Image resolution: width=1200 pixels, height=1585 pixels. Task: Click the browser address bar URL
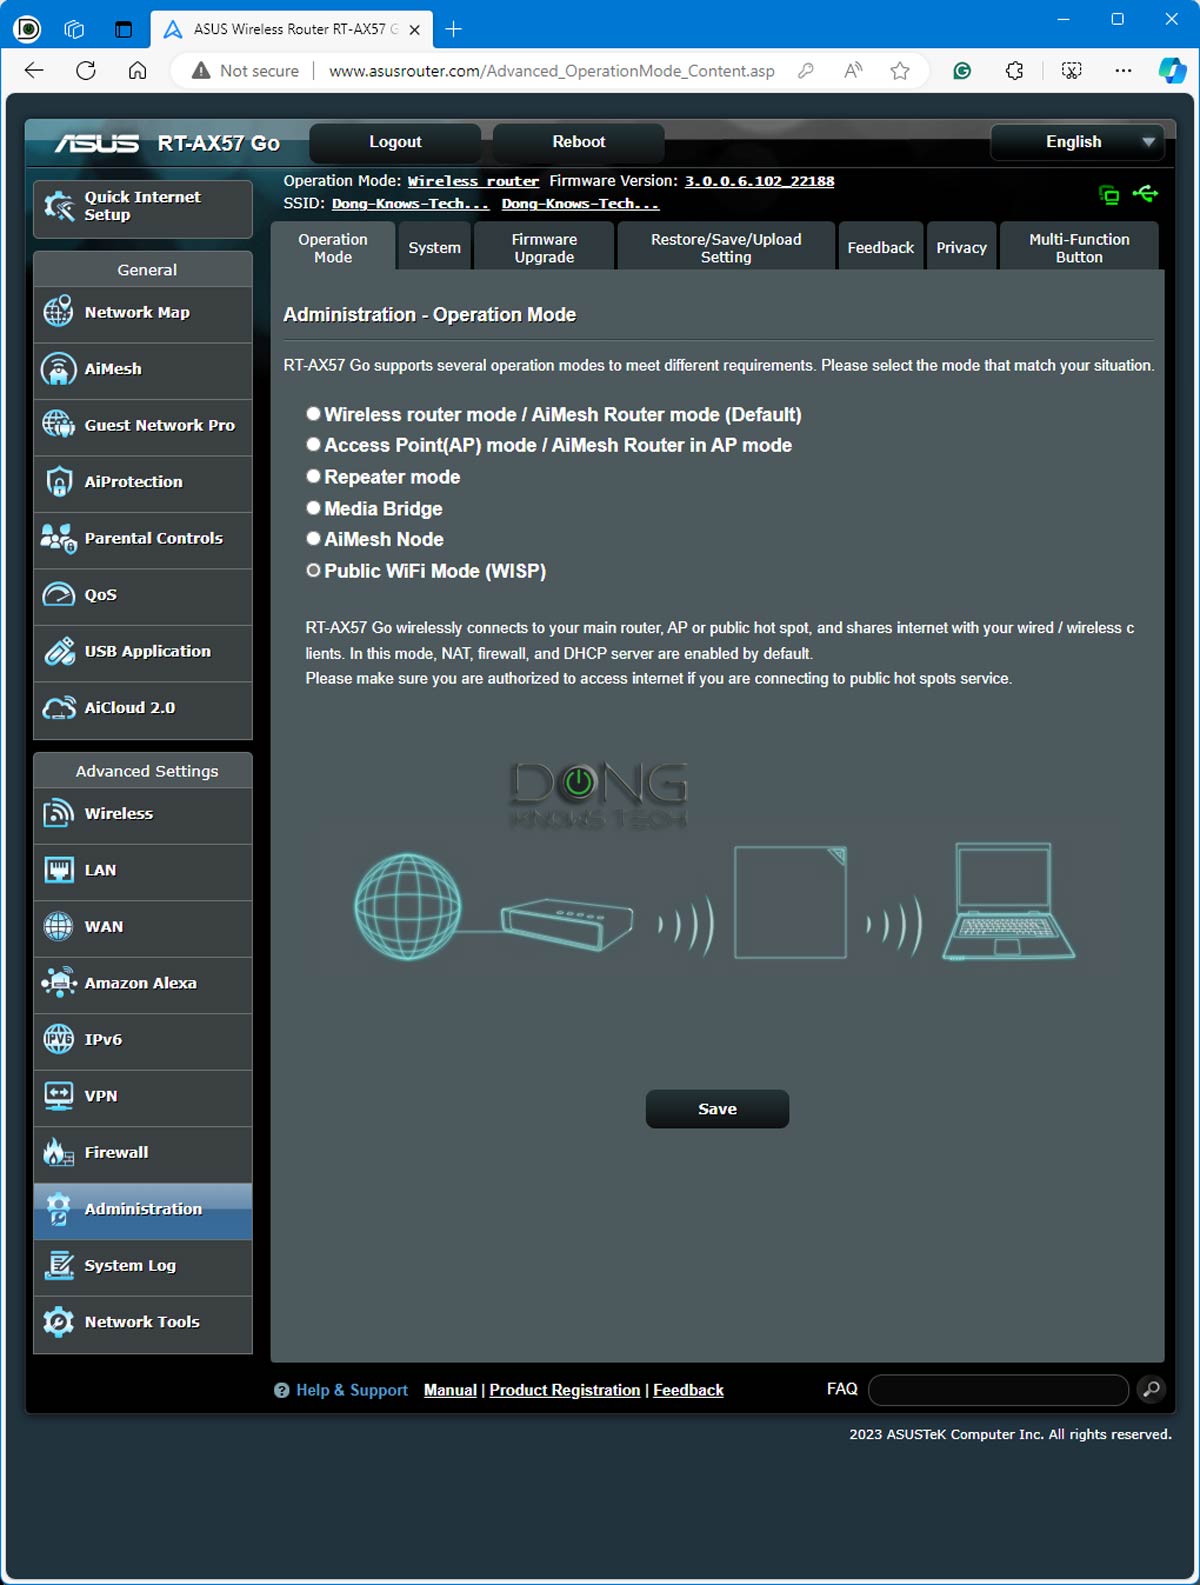pos(551,71)
